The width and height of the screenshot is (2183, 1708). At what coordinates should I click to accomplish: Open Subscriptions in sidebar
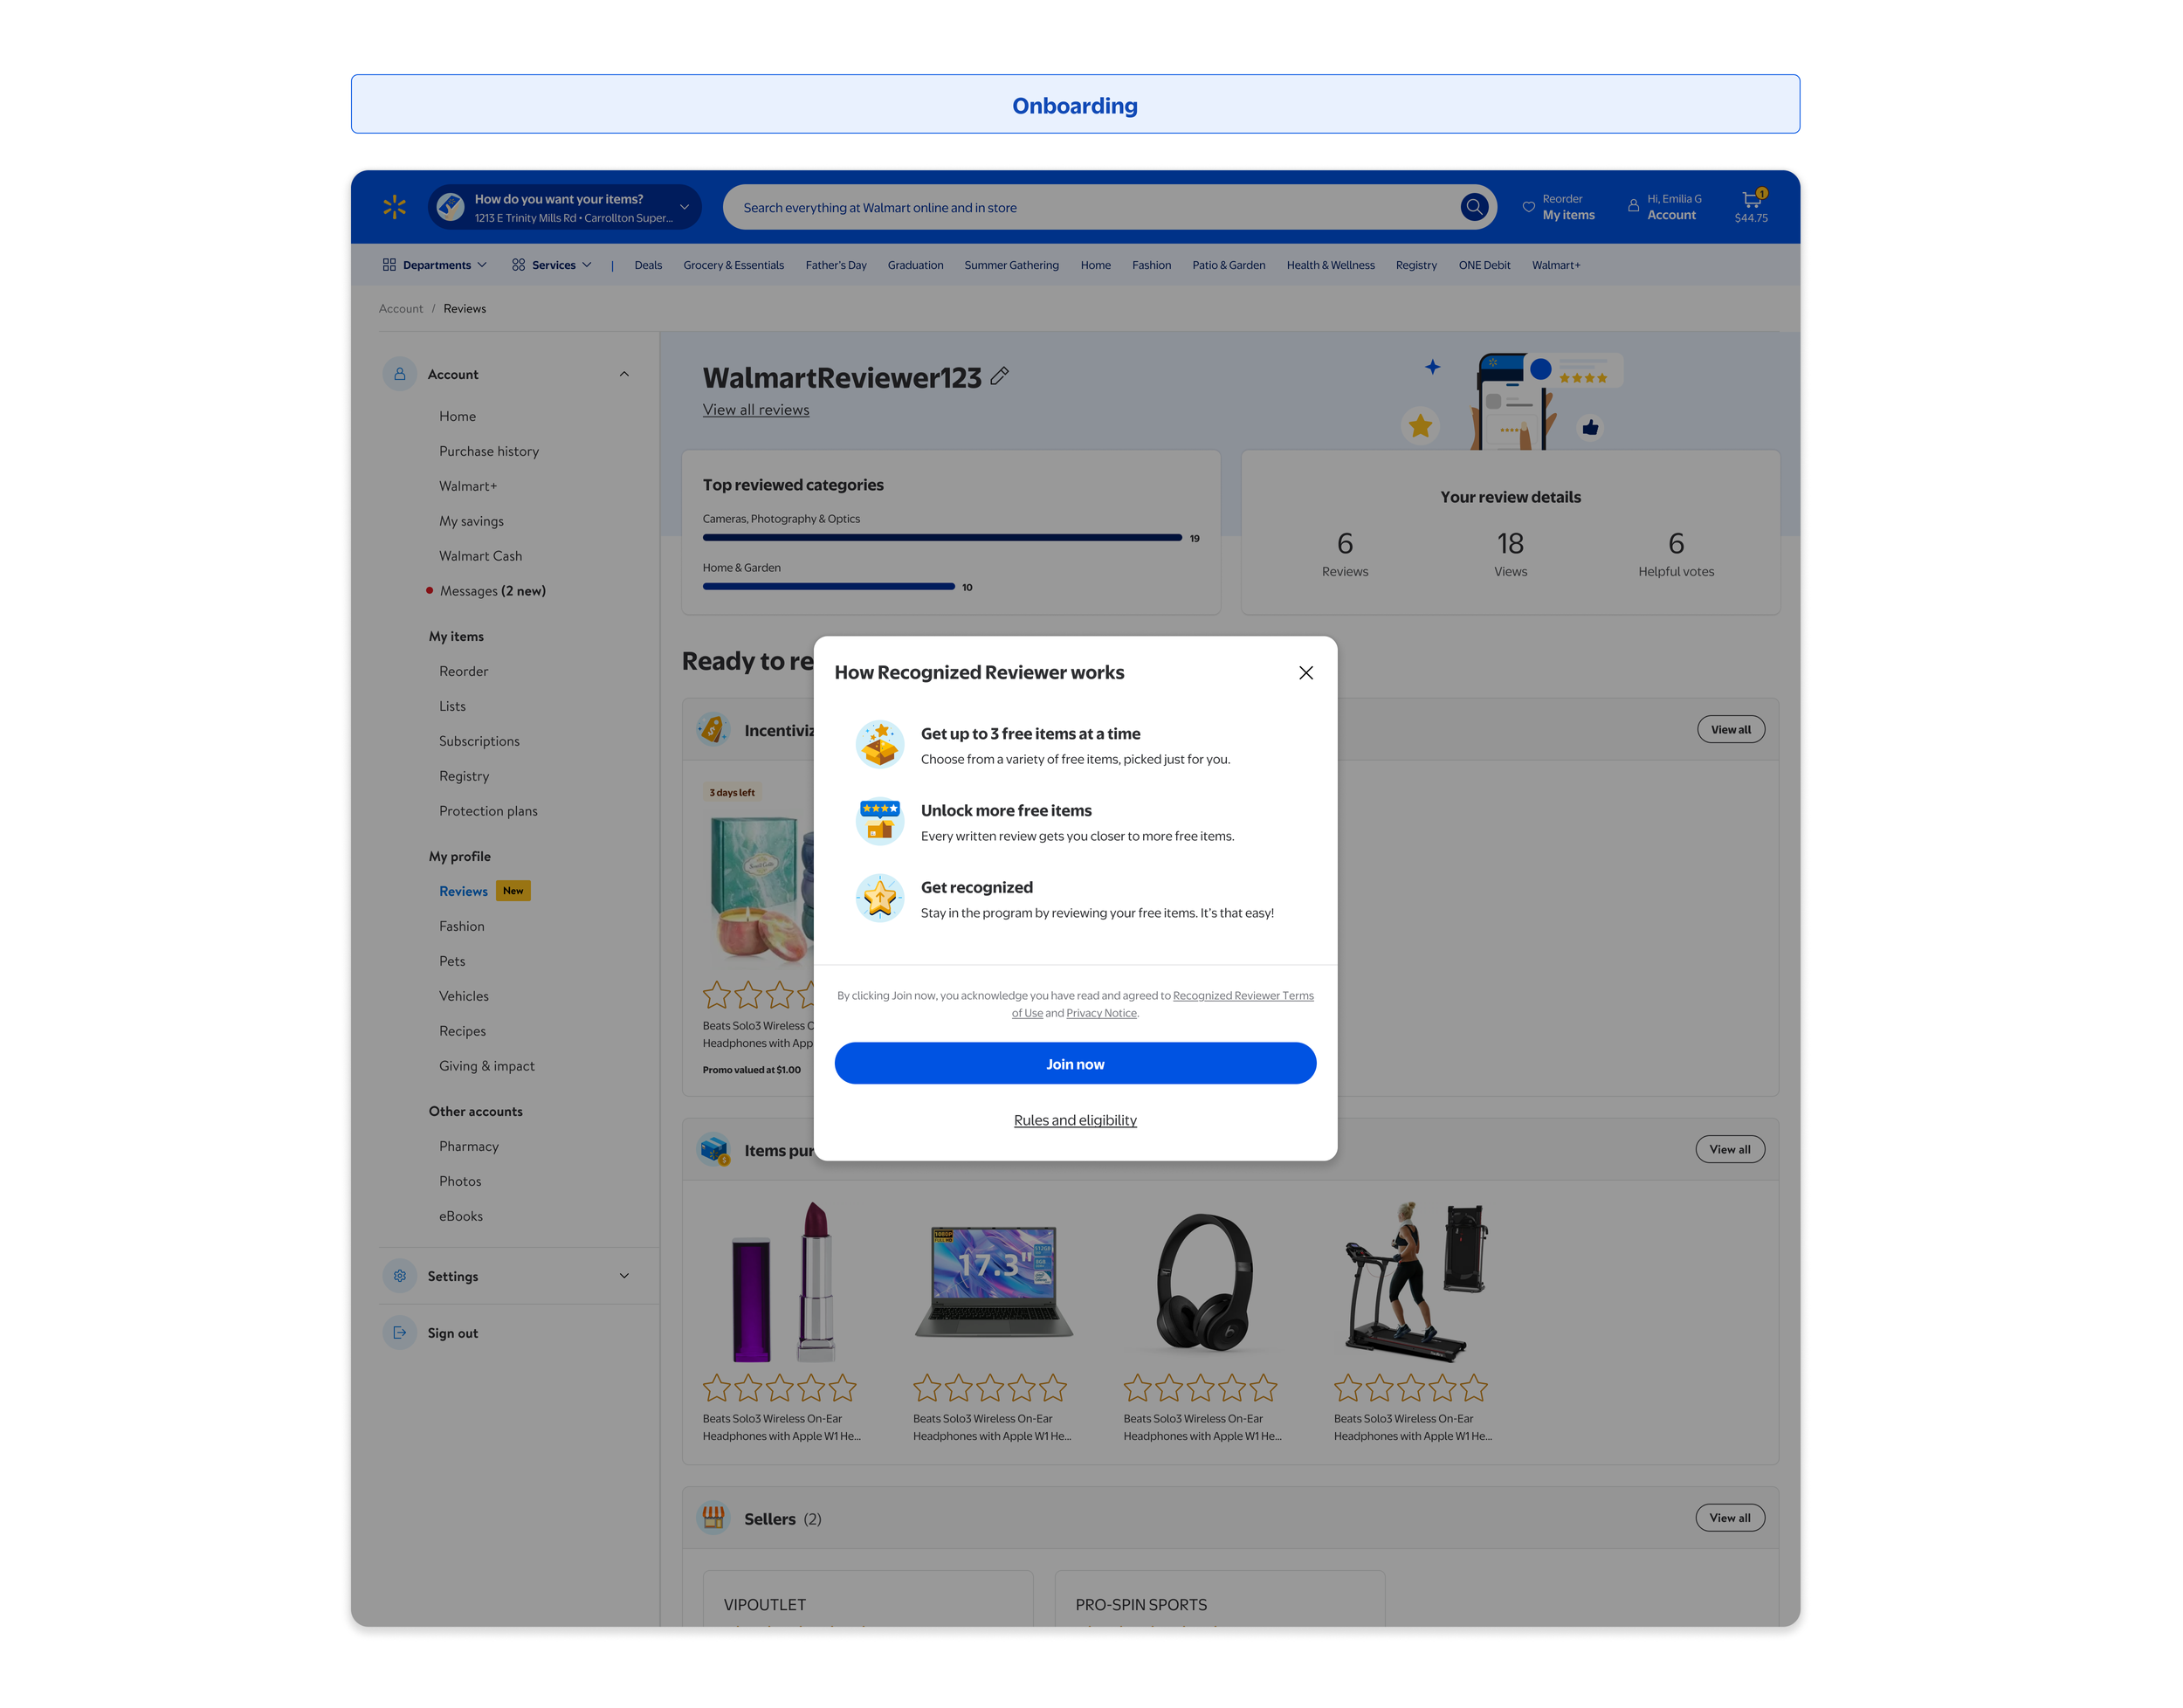pyautogui.click(x=479, y=741)
